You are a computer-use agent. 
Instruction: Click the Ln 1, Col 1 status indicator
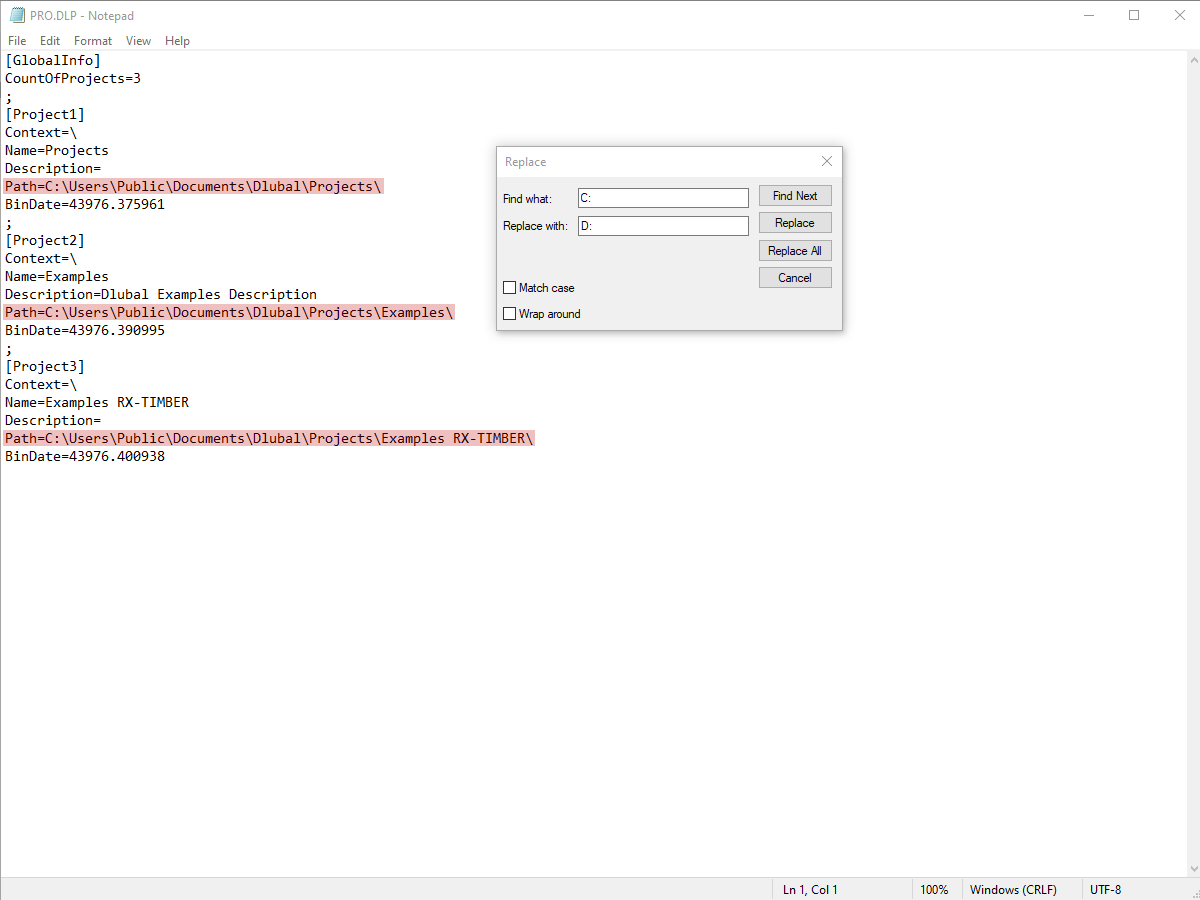pyautogui.click(x=809, y=889)
